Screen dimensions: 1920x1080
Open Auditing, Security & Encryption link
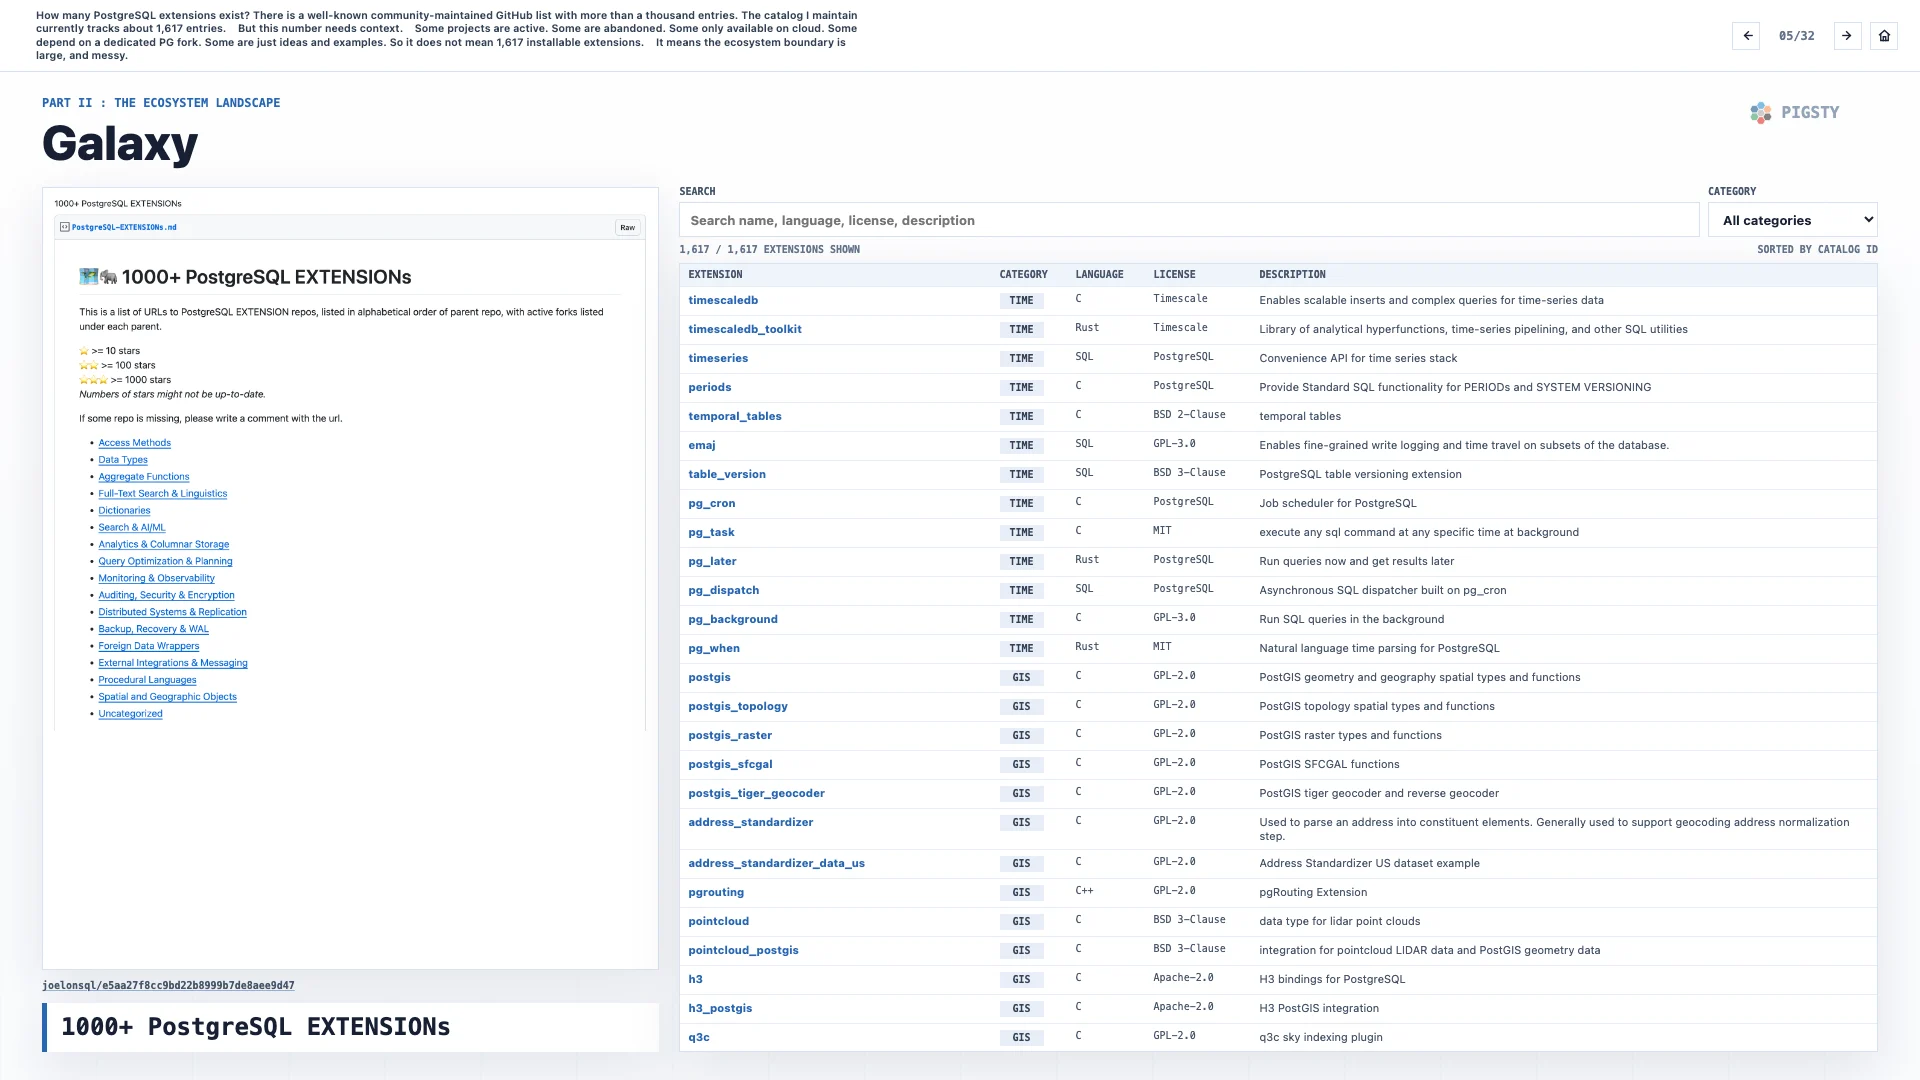pos(167,596)
